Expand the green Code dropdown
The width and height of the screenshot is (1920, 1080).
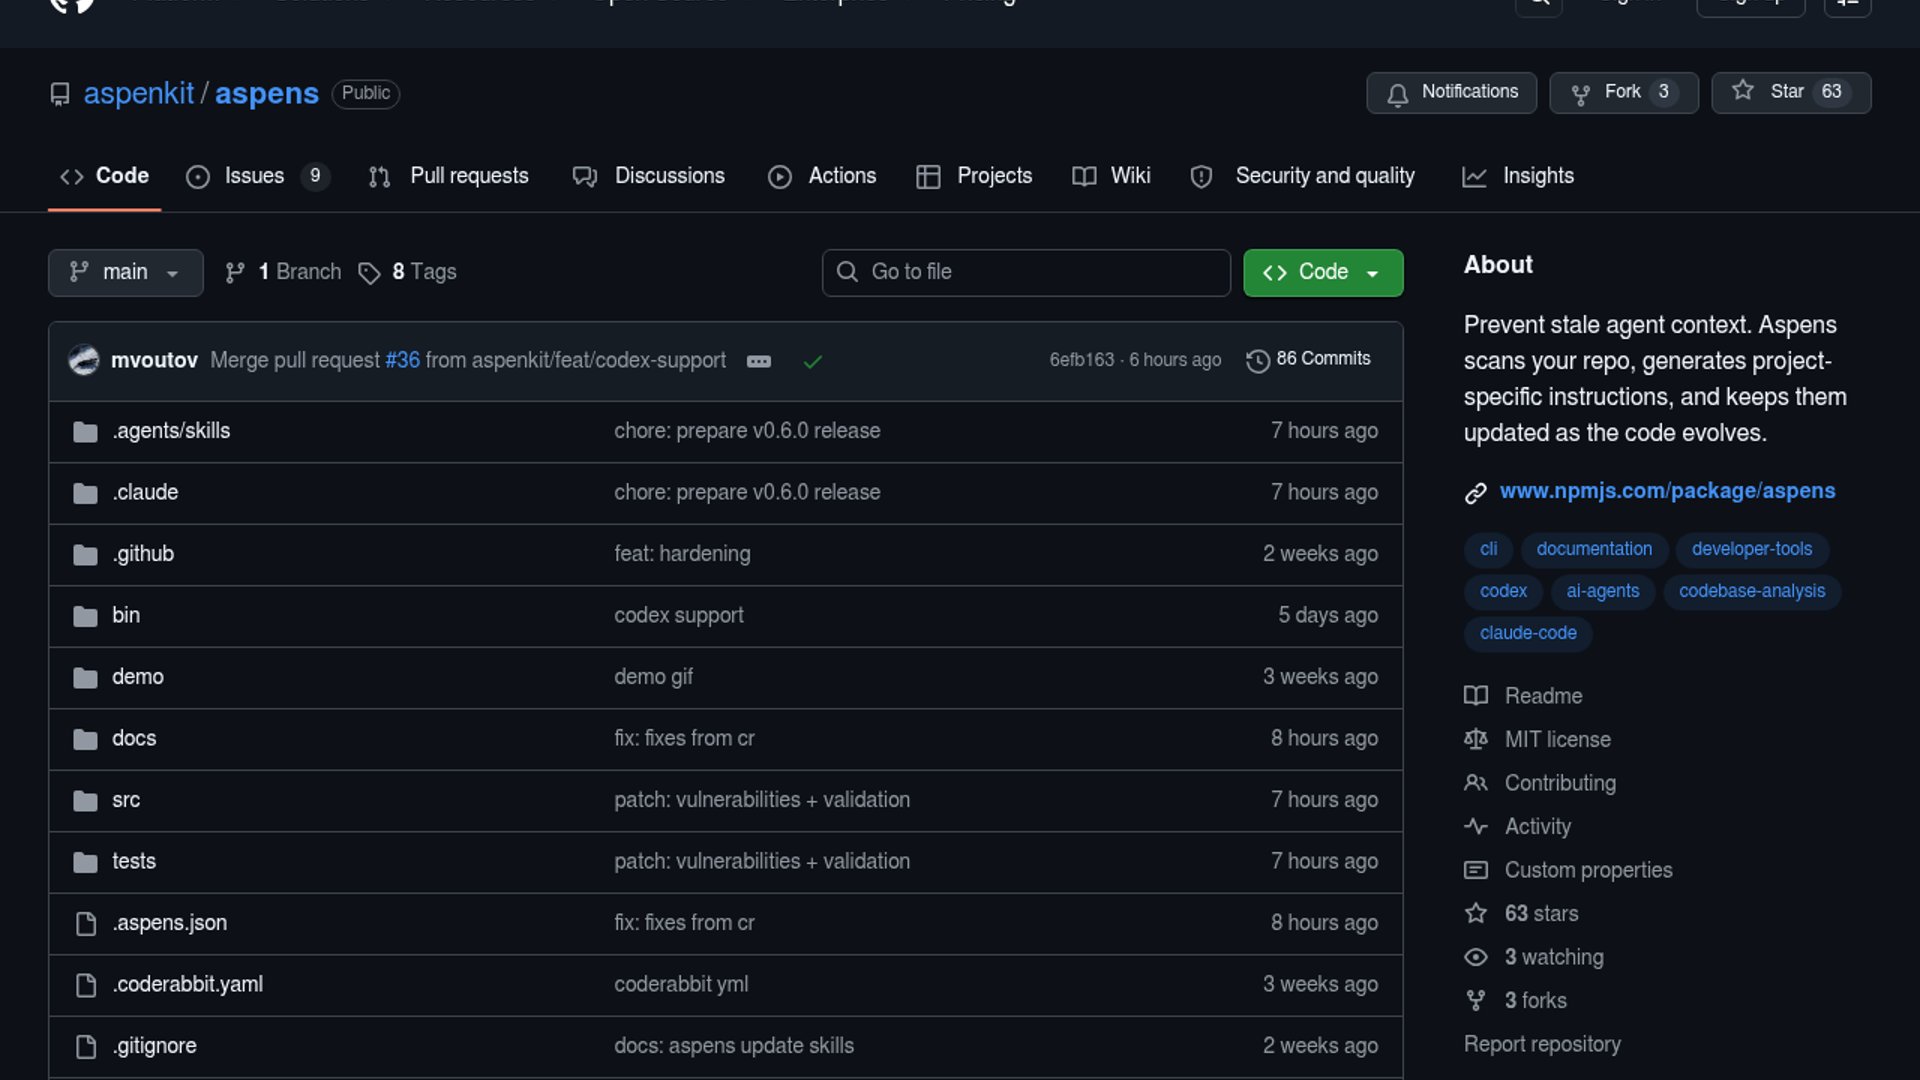point(1322,272)
